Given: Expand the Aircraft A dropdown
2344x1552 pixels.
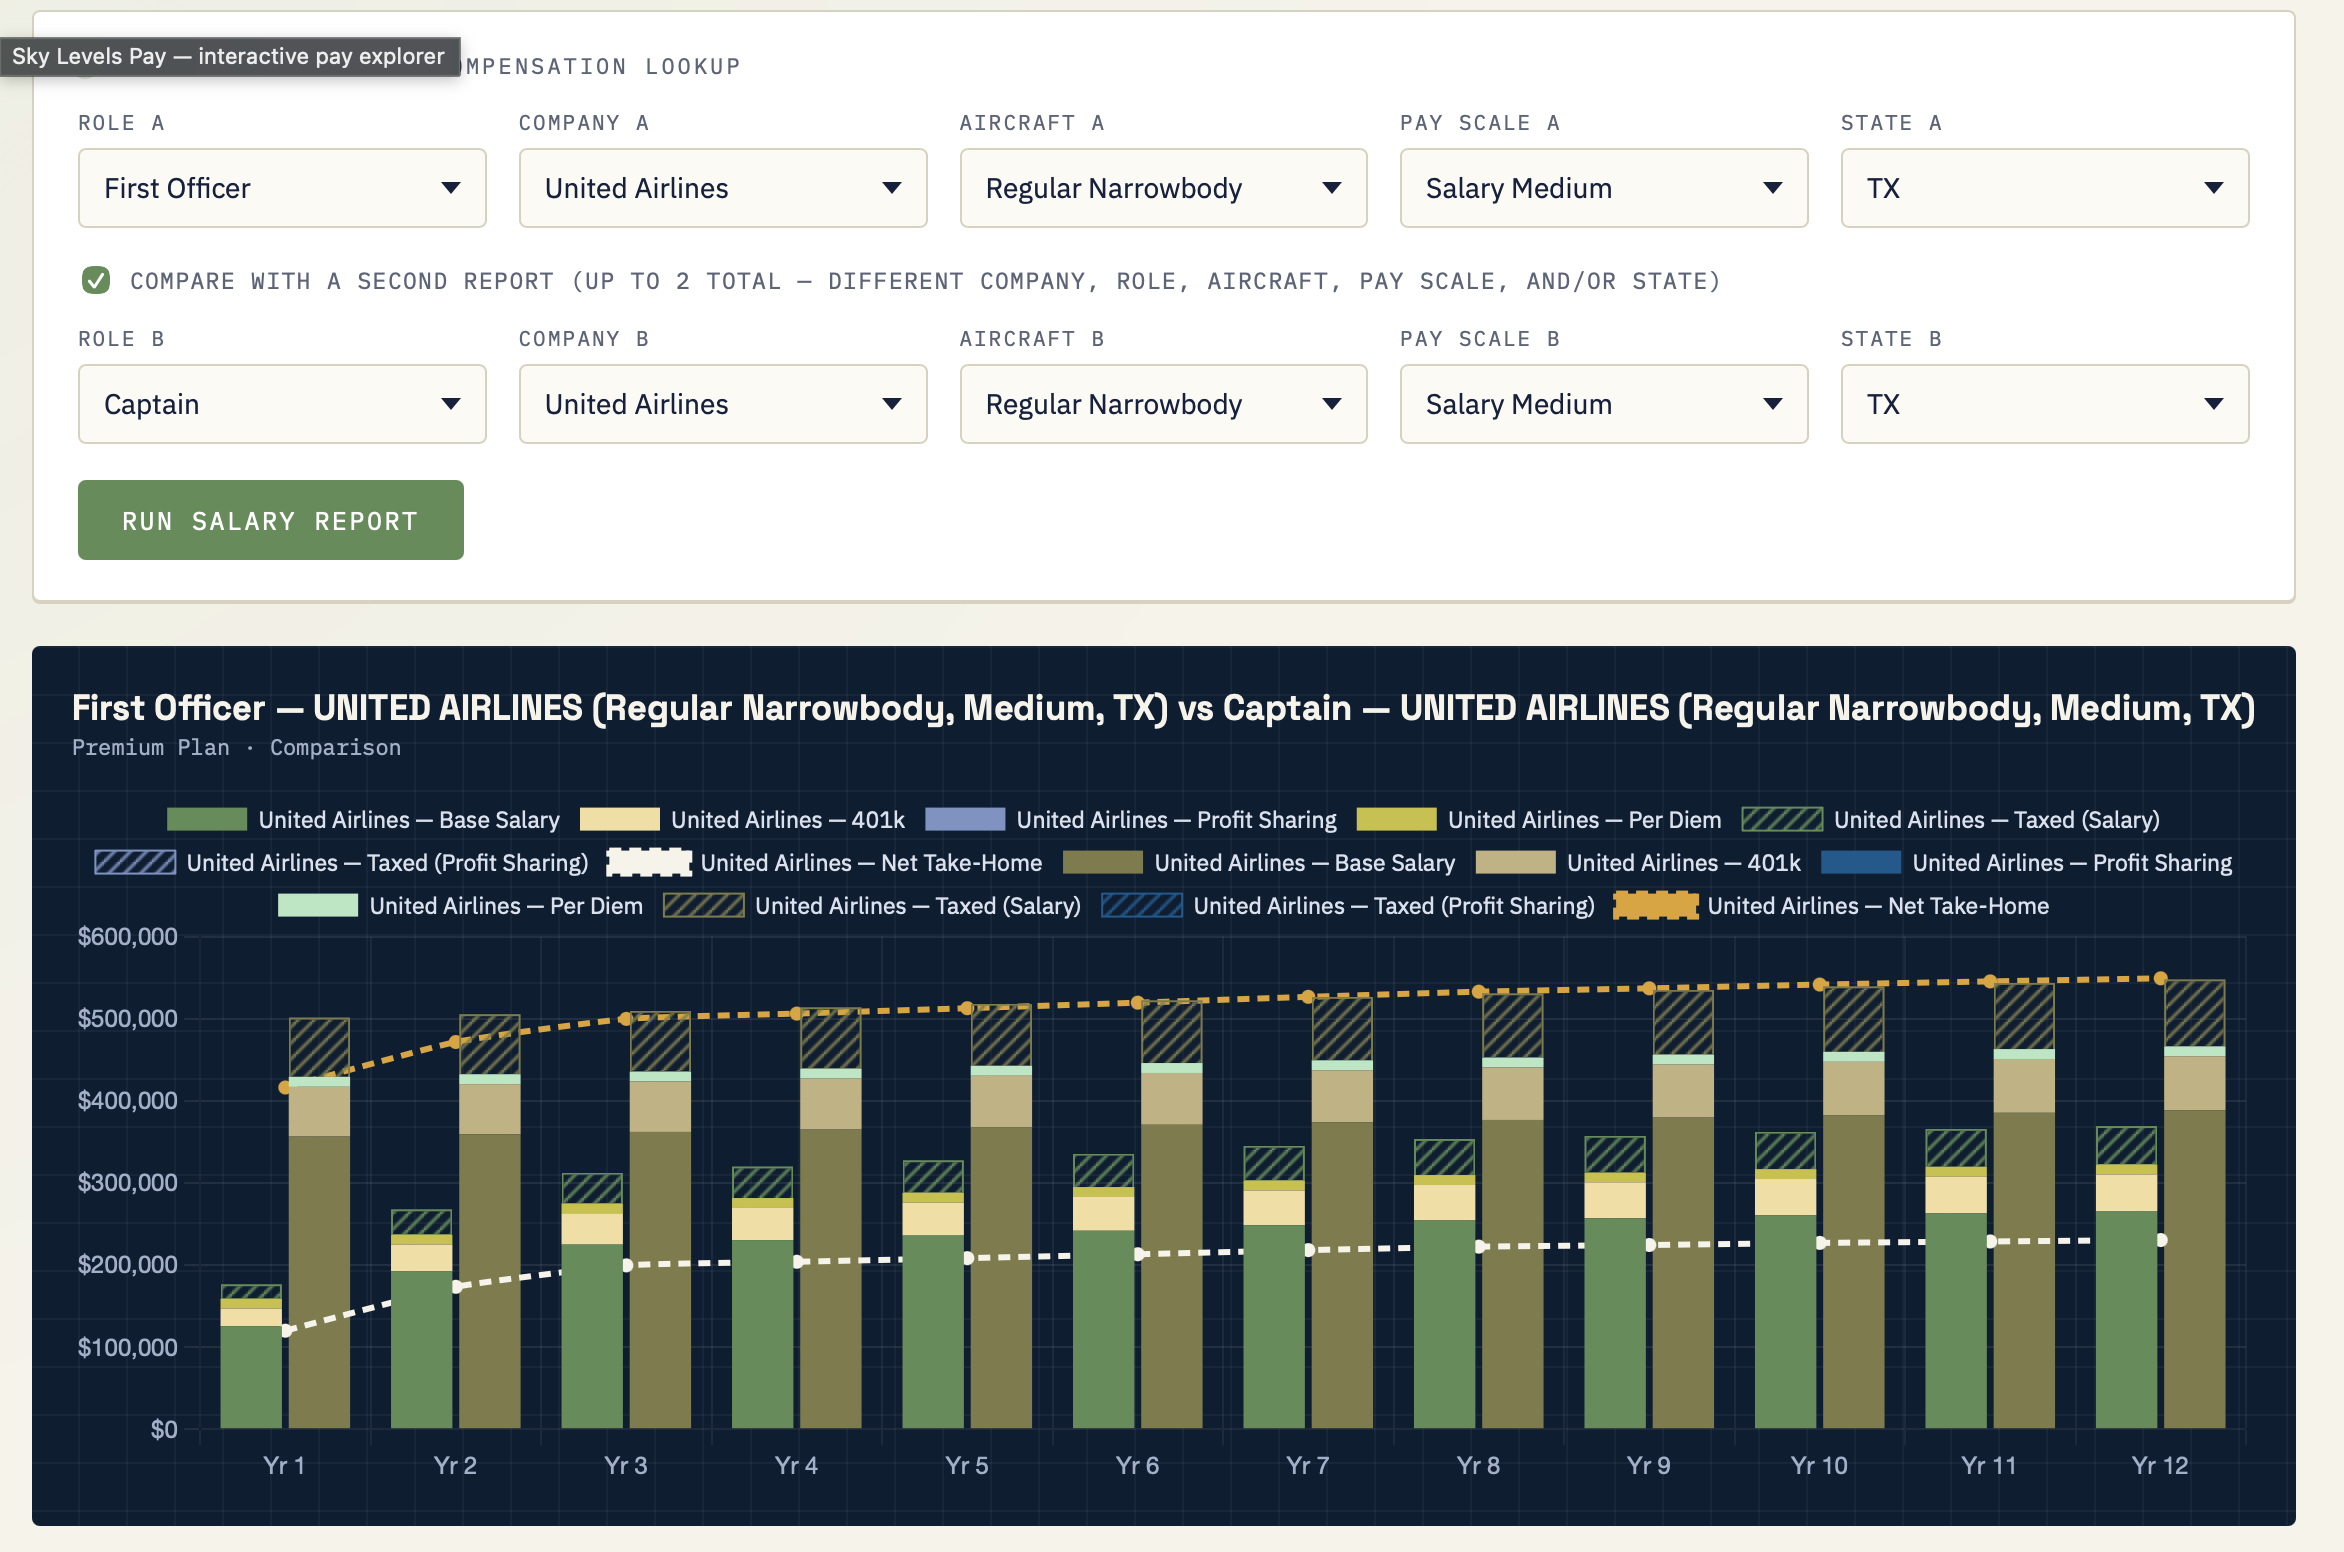Looking at the screenshot, I should 1164,188.
